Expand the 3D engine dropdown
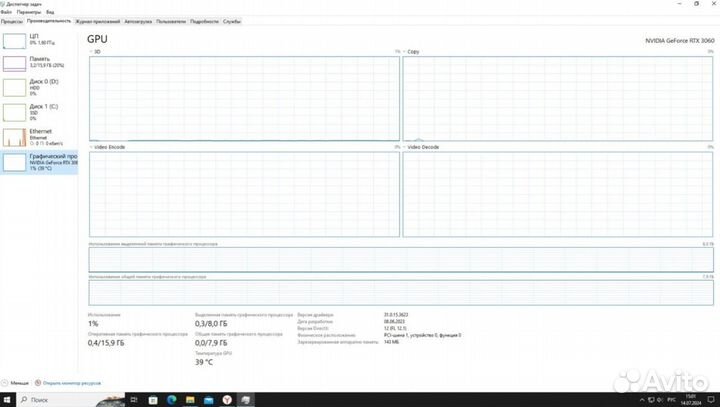The image size is (720, 407). tap(95, 52)
